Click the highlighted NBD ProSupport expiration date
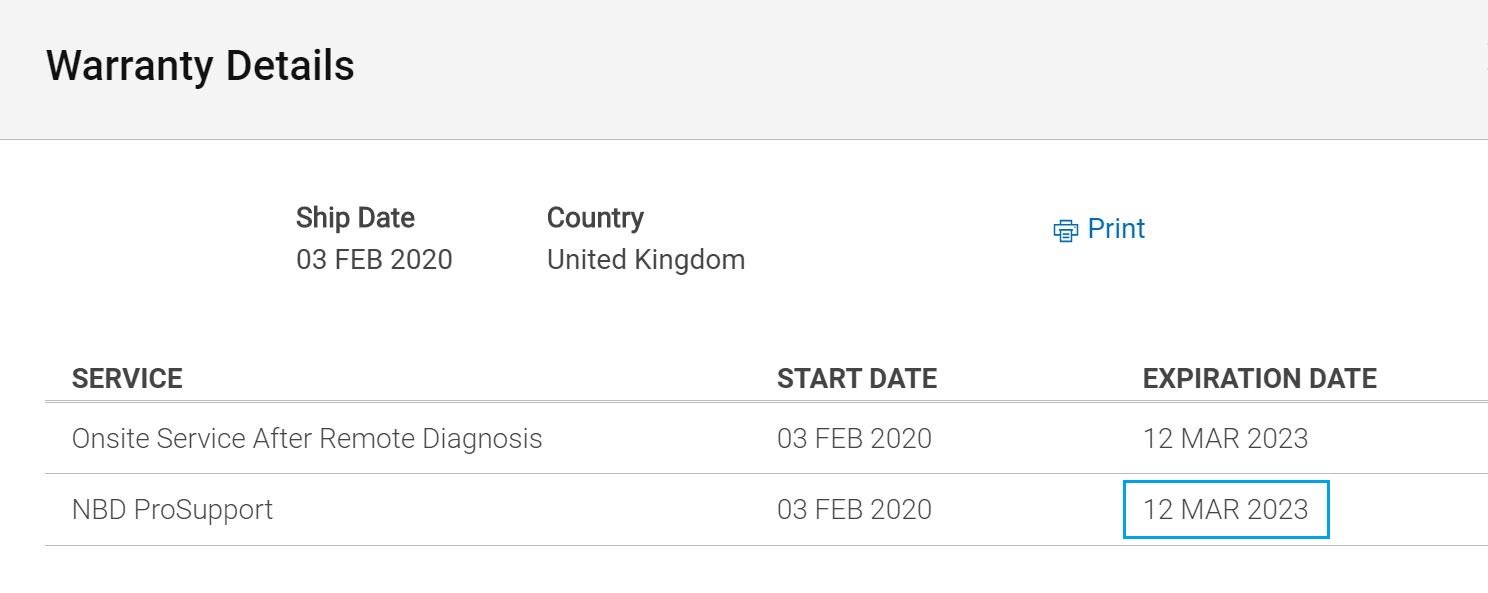This screenshot has width=1488, height=593. [1226, 510]
